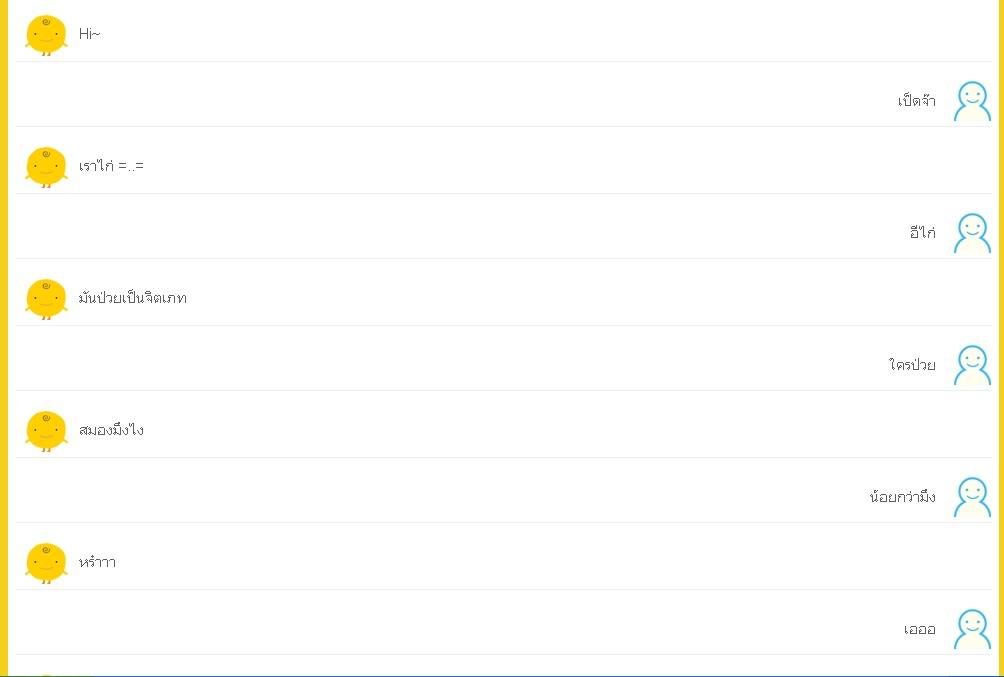Select the user message "น้อยกว่ามึง"
Viewport: 1004px width, 677px height.
coord(903,496)
